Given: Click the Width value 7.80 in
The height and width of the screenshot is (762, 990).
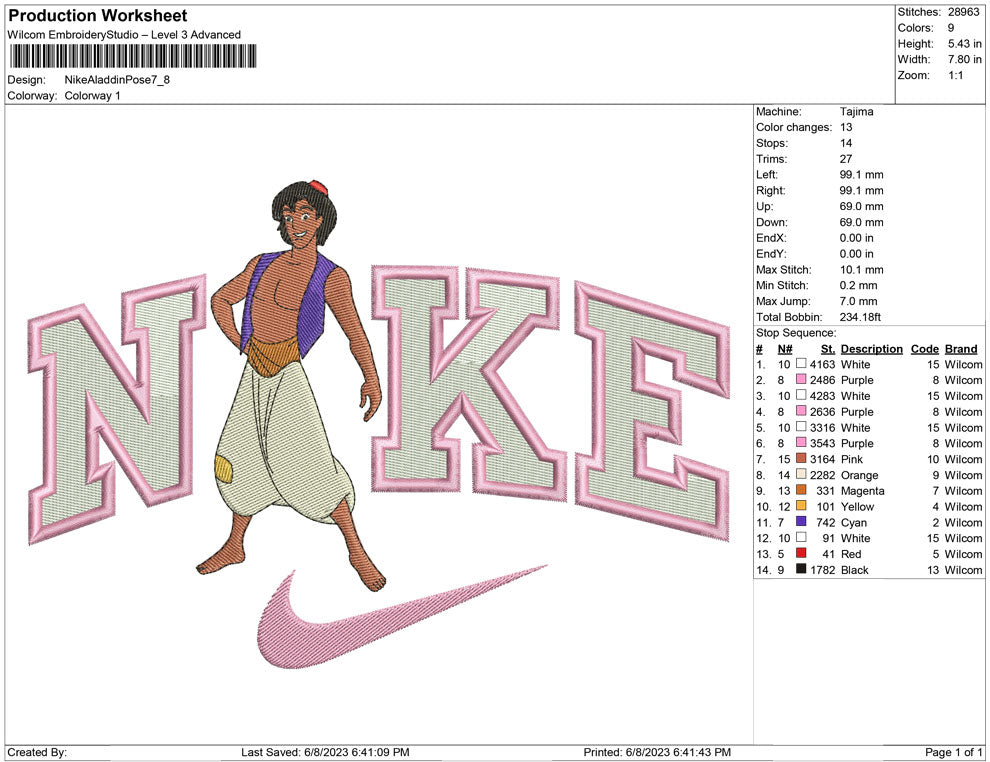Looking at the screenshot, I should click(965, 59).
